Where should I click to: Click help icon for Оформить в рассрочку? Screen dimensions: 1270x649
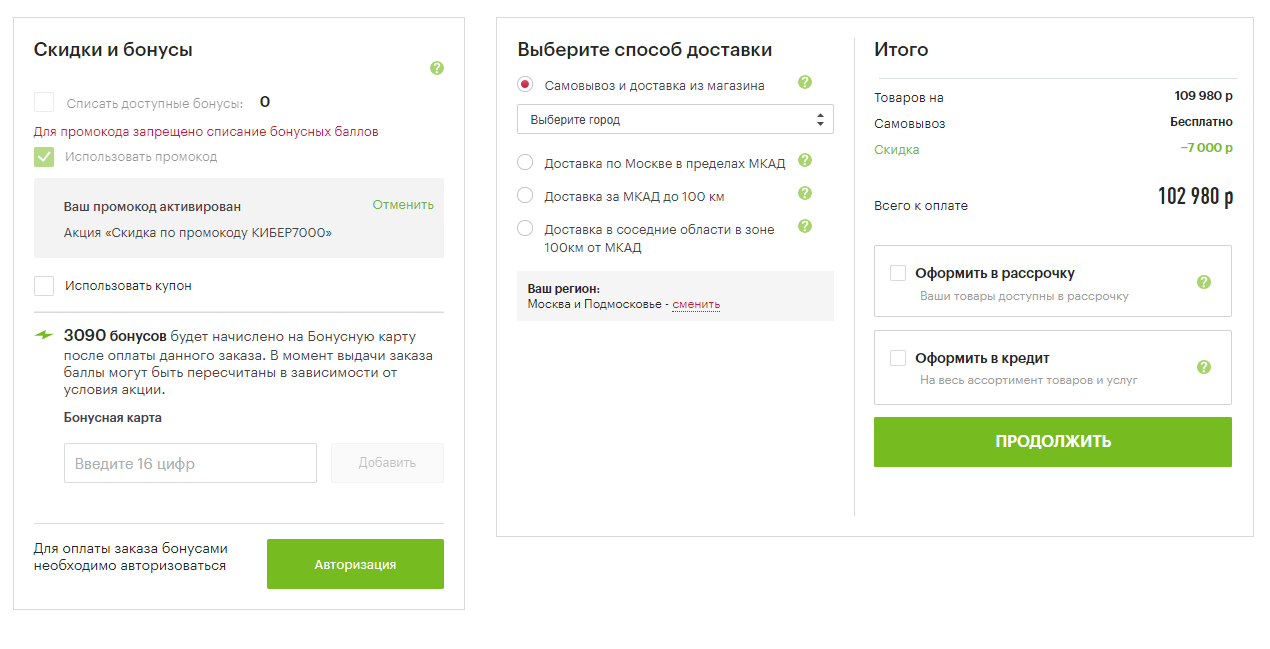(x=1204, y=282)
